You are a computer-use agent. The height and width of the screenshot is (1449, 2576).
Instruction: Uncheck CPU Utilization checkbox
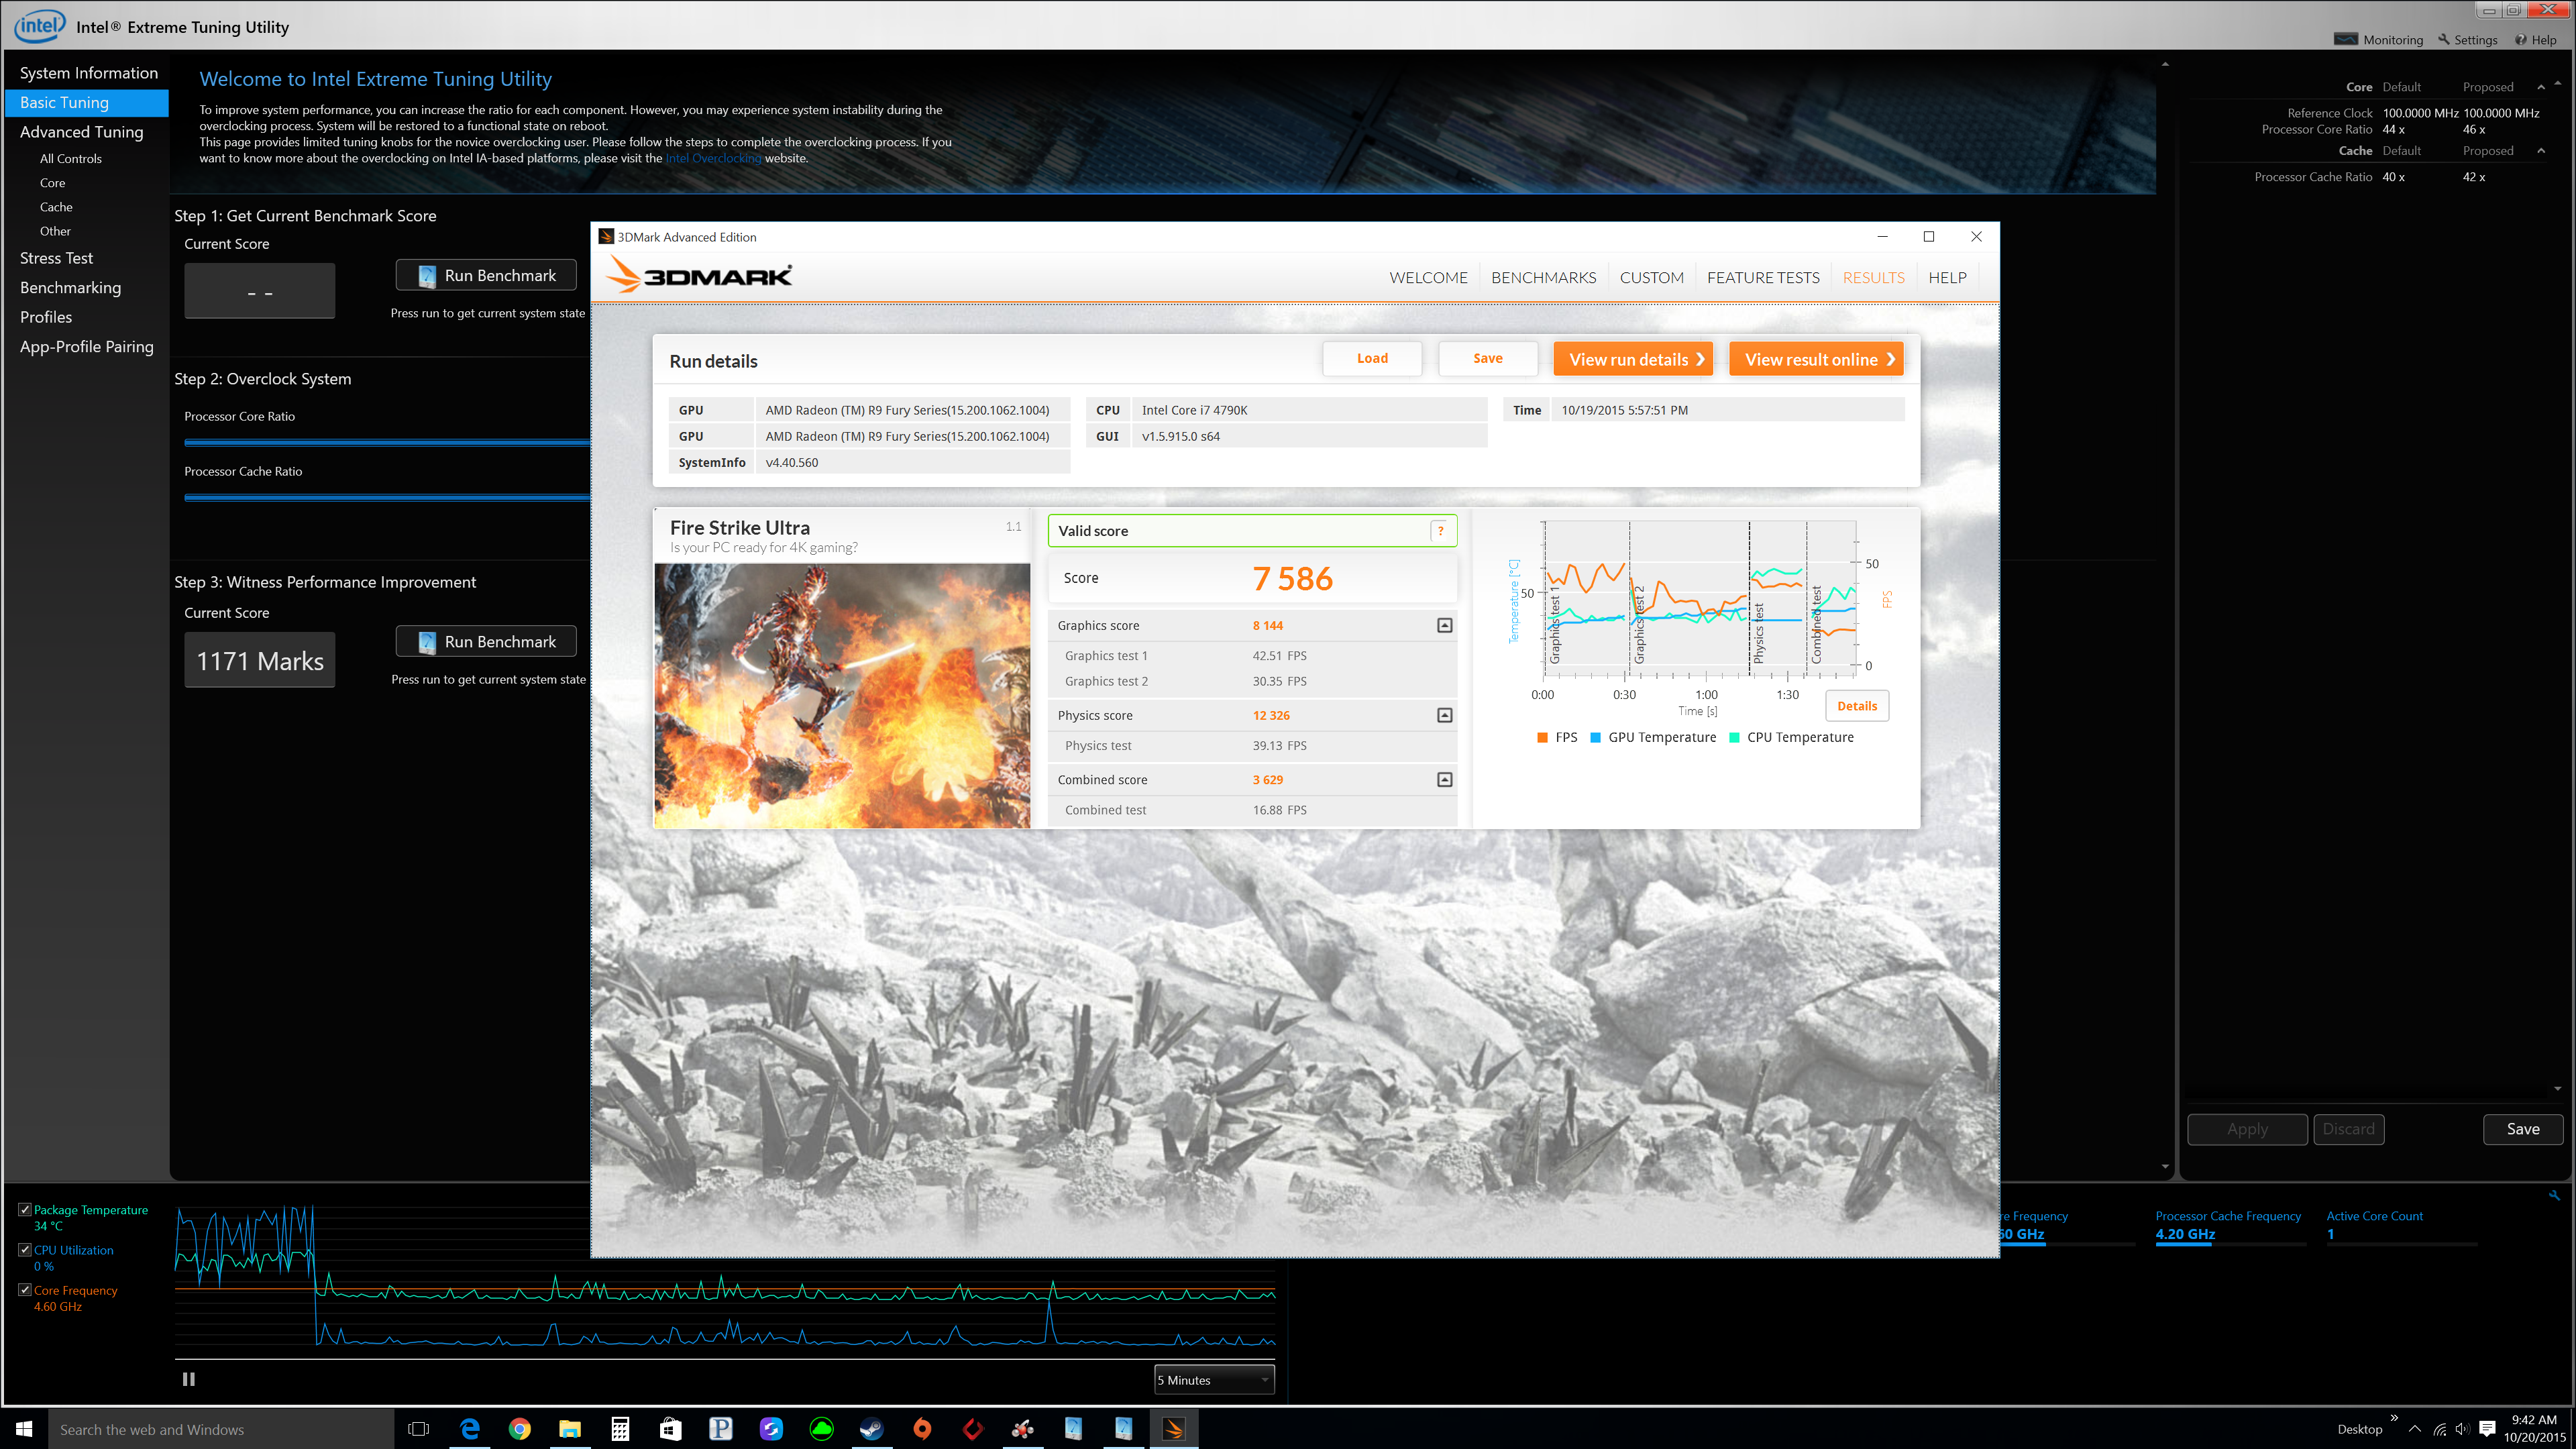25,1249
